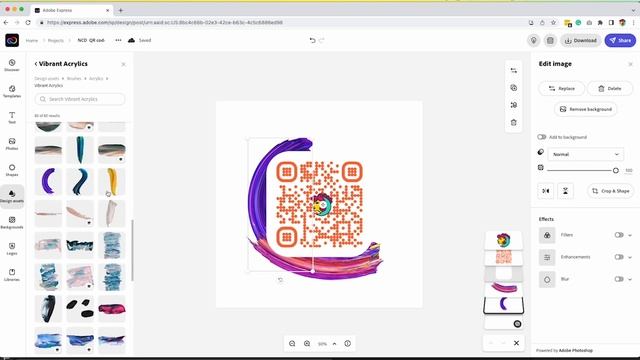Click the trash icon in canvas toolbar
Viewport: 640px width, 360px height.
click(x=513, y=122)
